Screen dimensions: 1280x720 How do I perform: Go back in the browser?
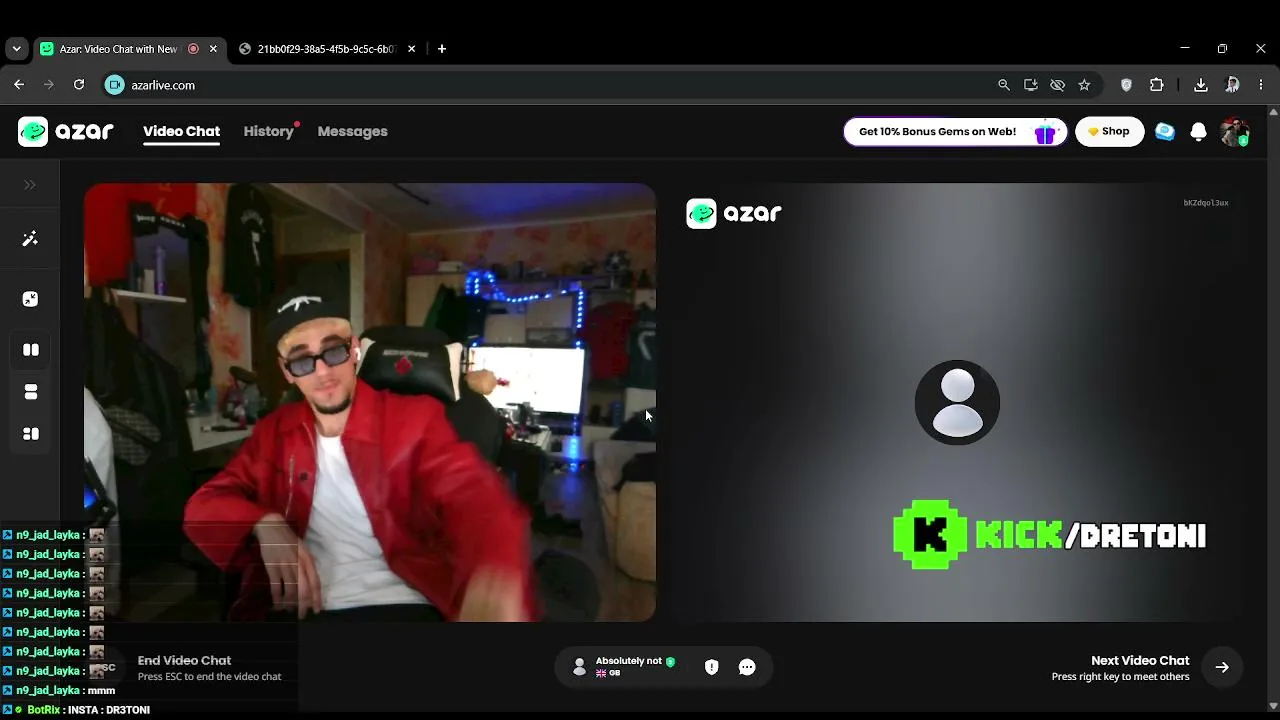(19, 85)
